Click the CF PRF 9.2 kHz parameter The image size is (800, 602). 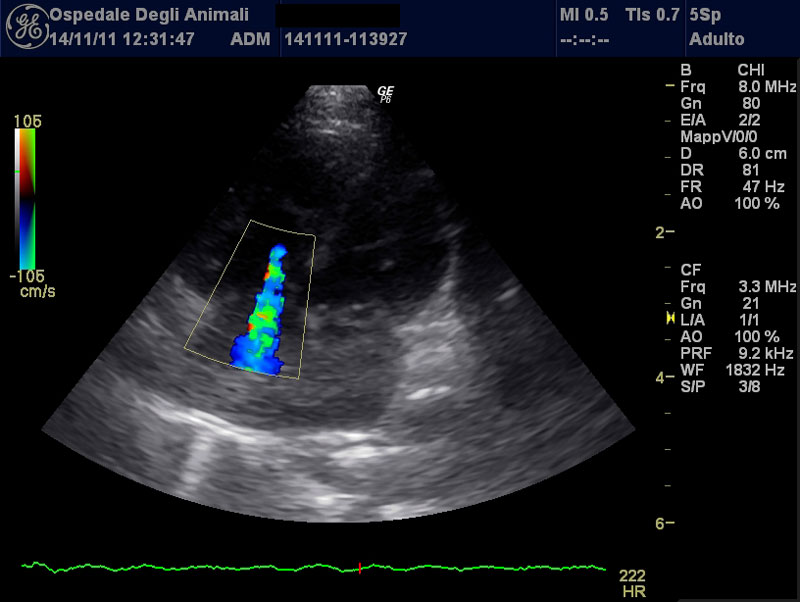[737, 353]
